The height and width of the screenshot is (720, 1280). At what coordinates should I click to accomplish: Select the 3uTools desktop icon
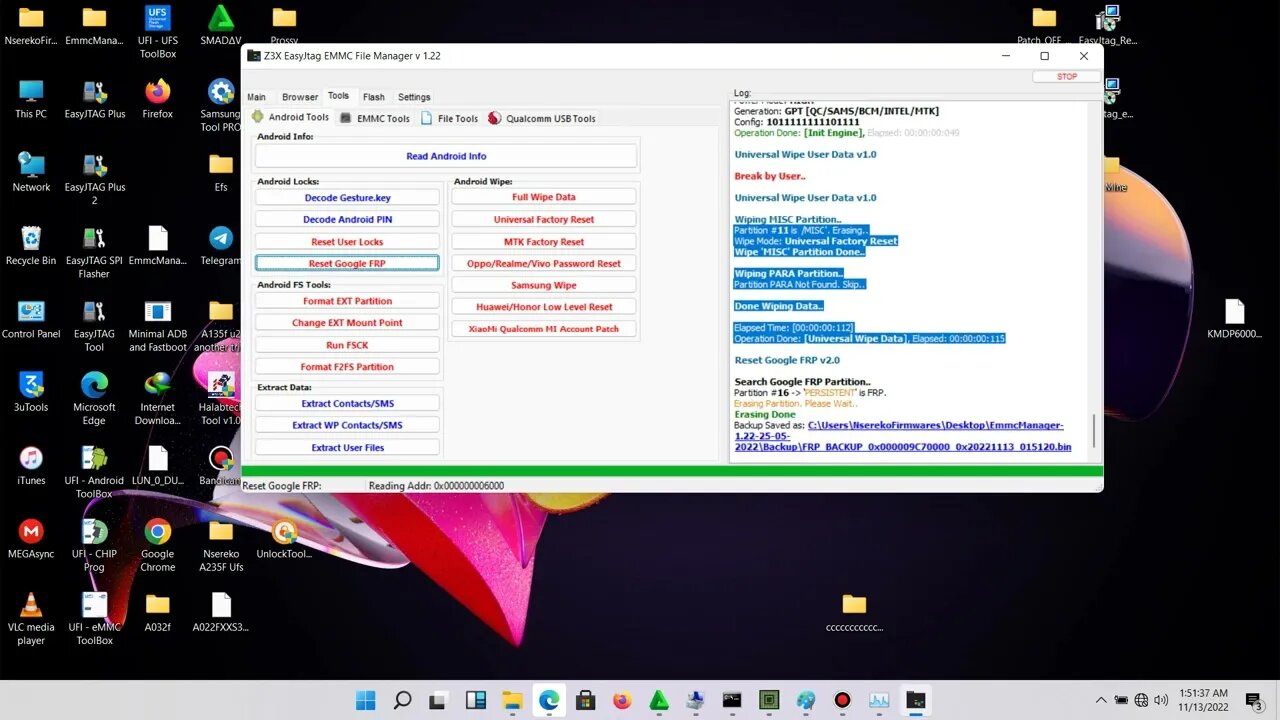pyautogui.click(x=31, y=392)
